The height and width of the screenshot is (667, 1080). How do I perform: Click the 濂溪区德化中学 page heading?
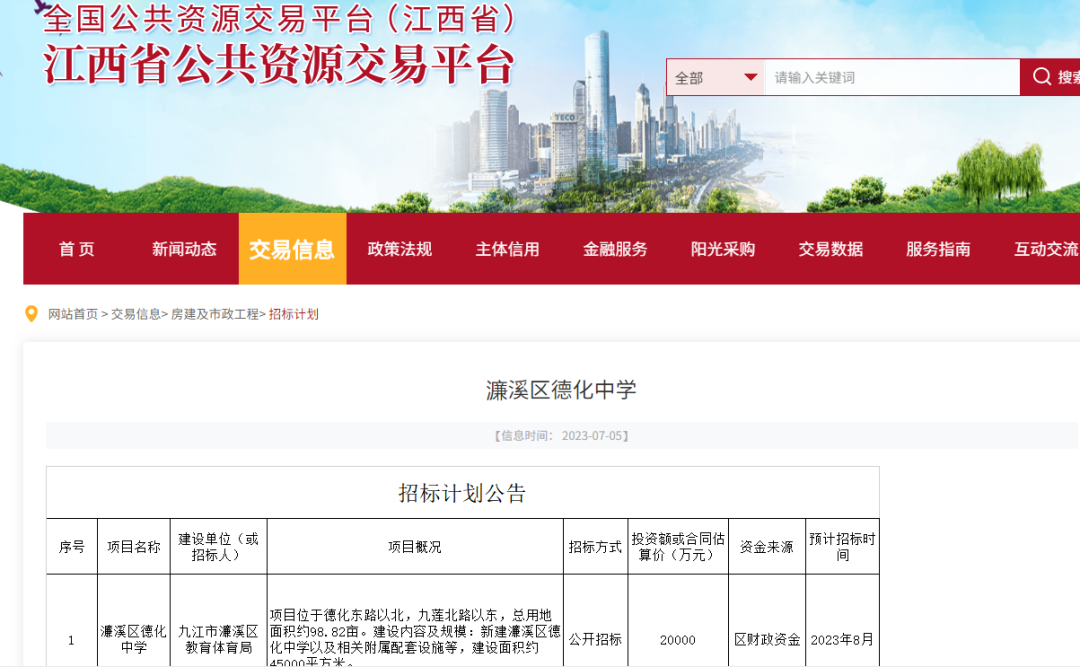pyautogui.click(x=561, y=390)
